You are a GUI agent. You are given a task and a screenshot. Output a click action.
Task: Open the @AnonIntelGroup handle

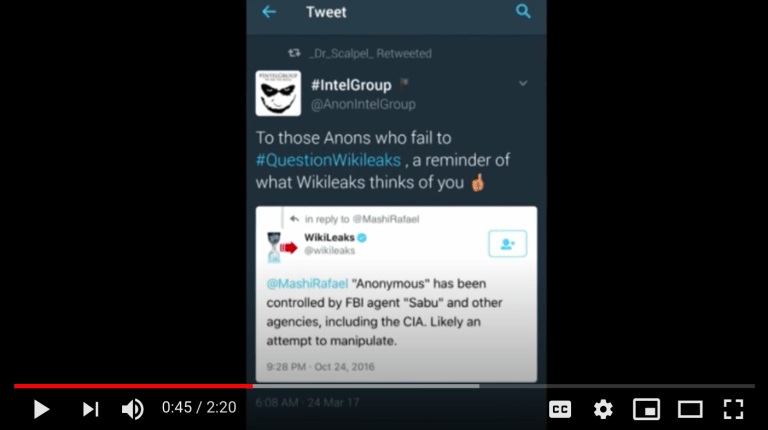tap(363, 104)
